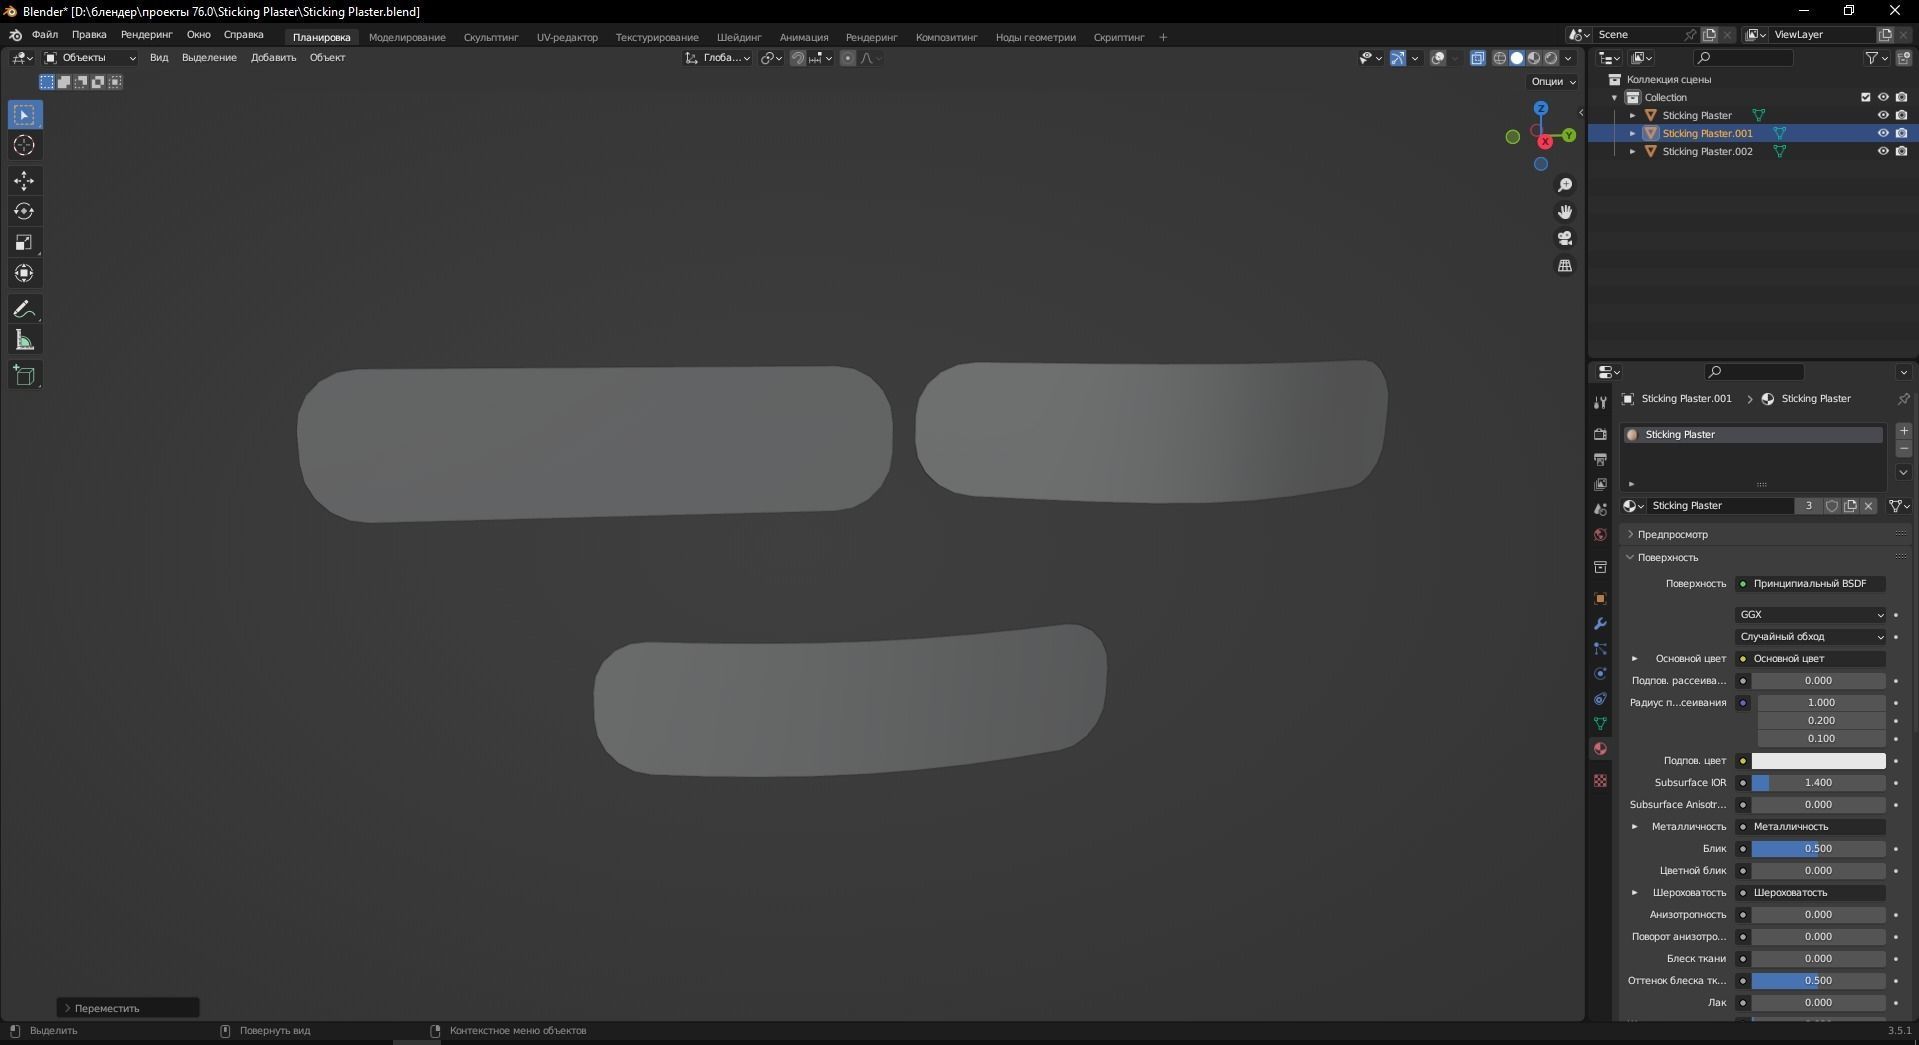1919x1045 pixels.
Task: Switch orthographic/perspective grid icon
Action: pyautogui.click(x=1565, y=265)
